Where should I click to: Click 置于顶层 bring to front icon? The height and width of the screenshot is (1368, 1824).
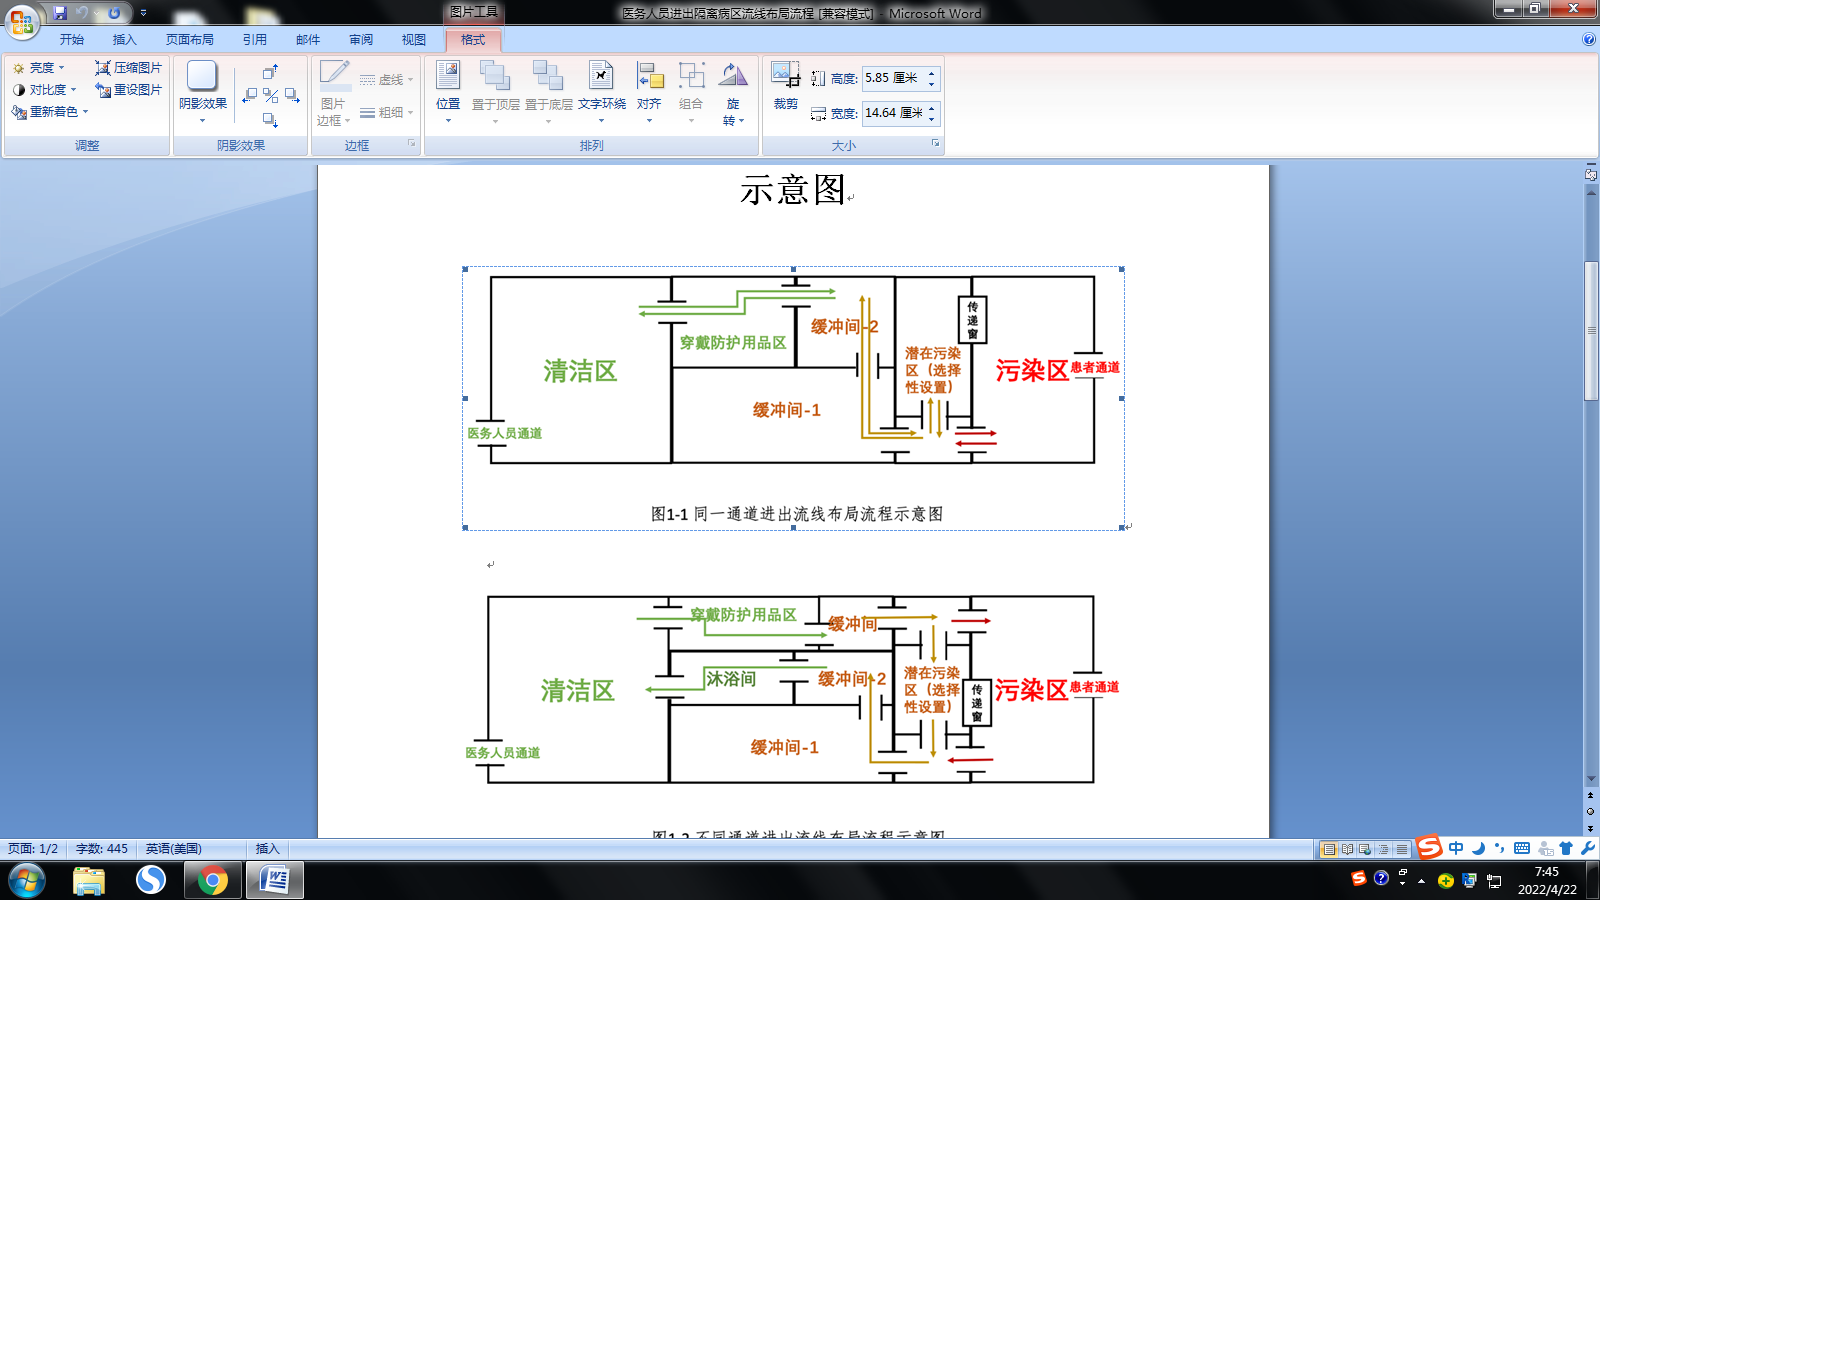[495, 76]
